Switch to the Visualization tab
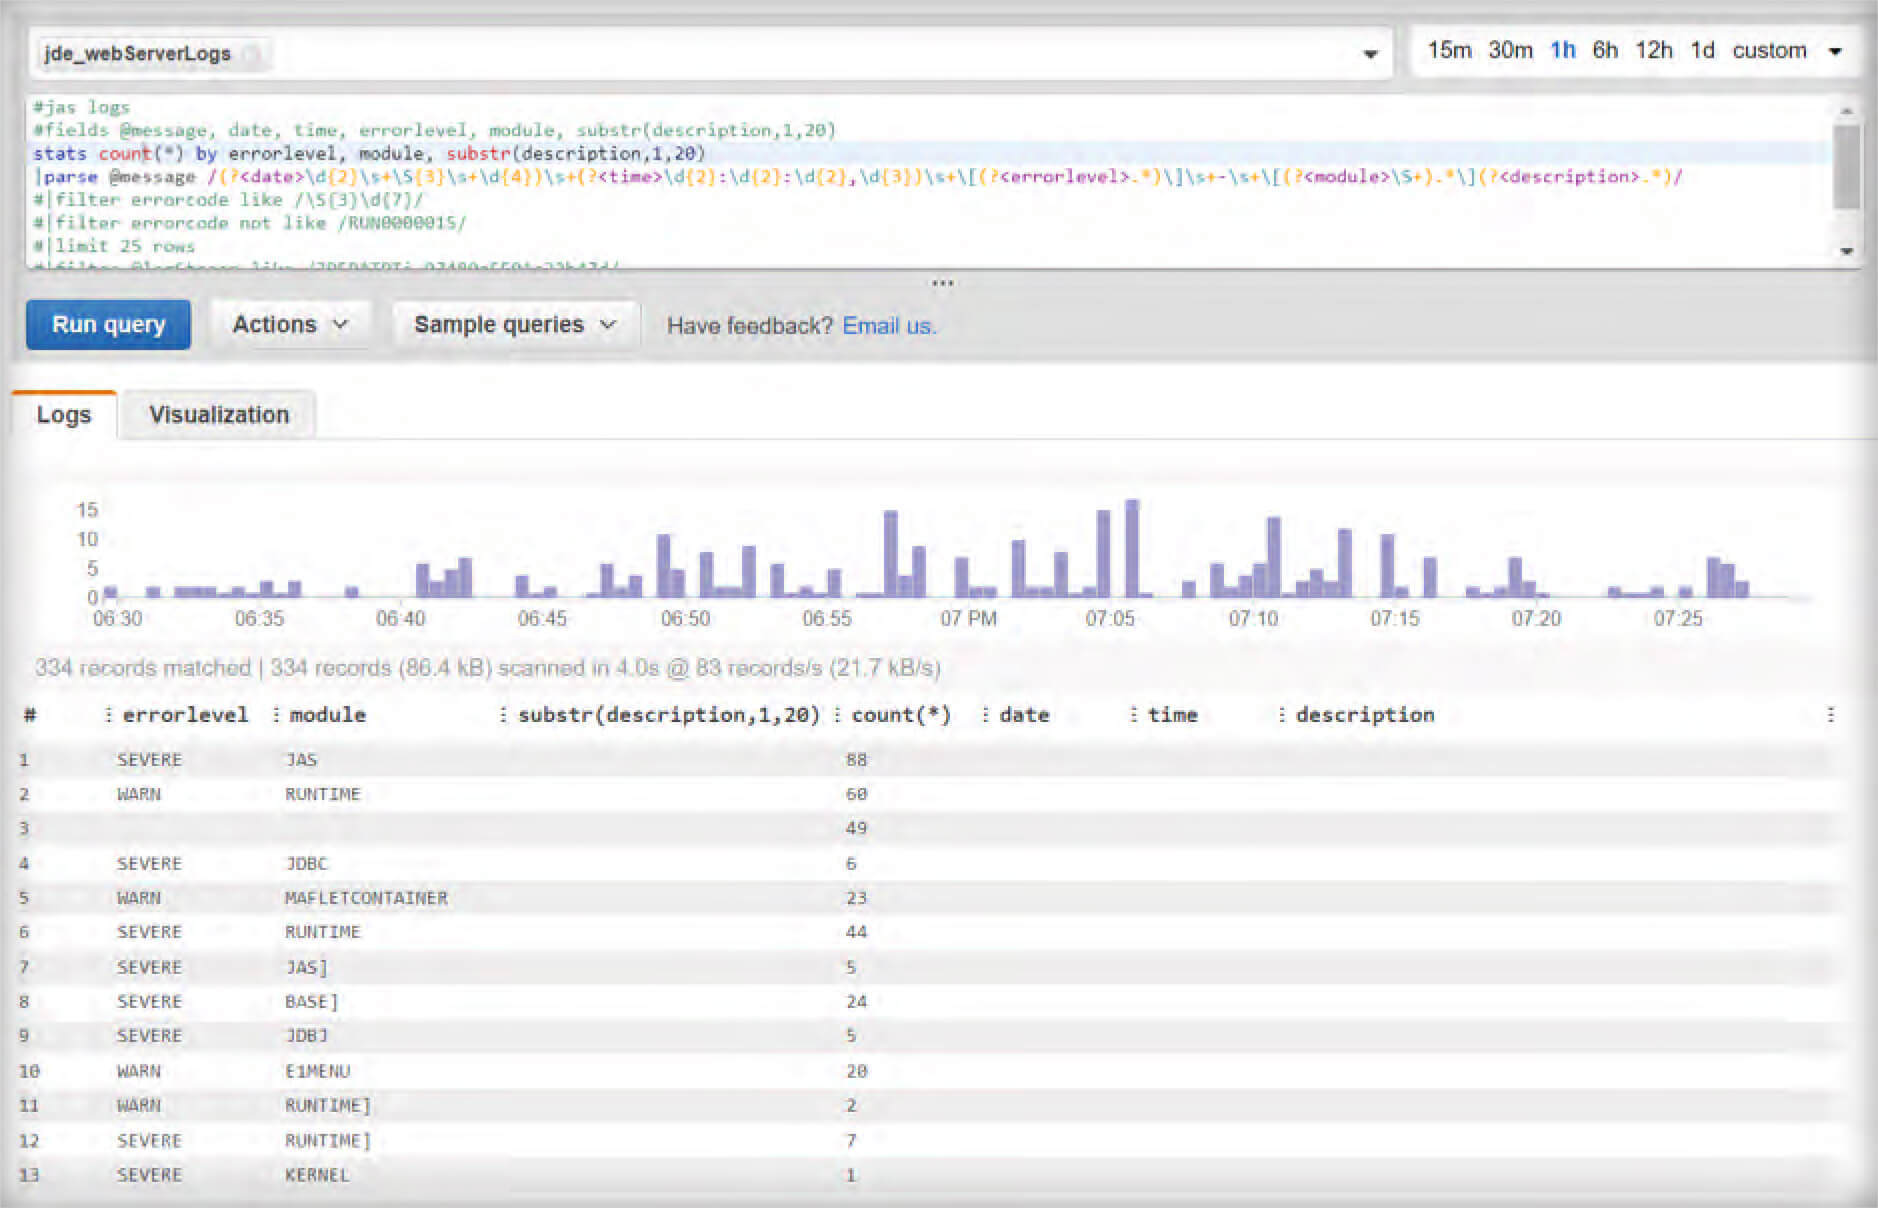1878x1208 pixels. 219,415
